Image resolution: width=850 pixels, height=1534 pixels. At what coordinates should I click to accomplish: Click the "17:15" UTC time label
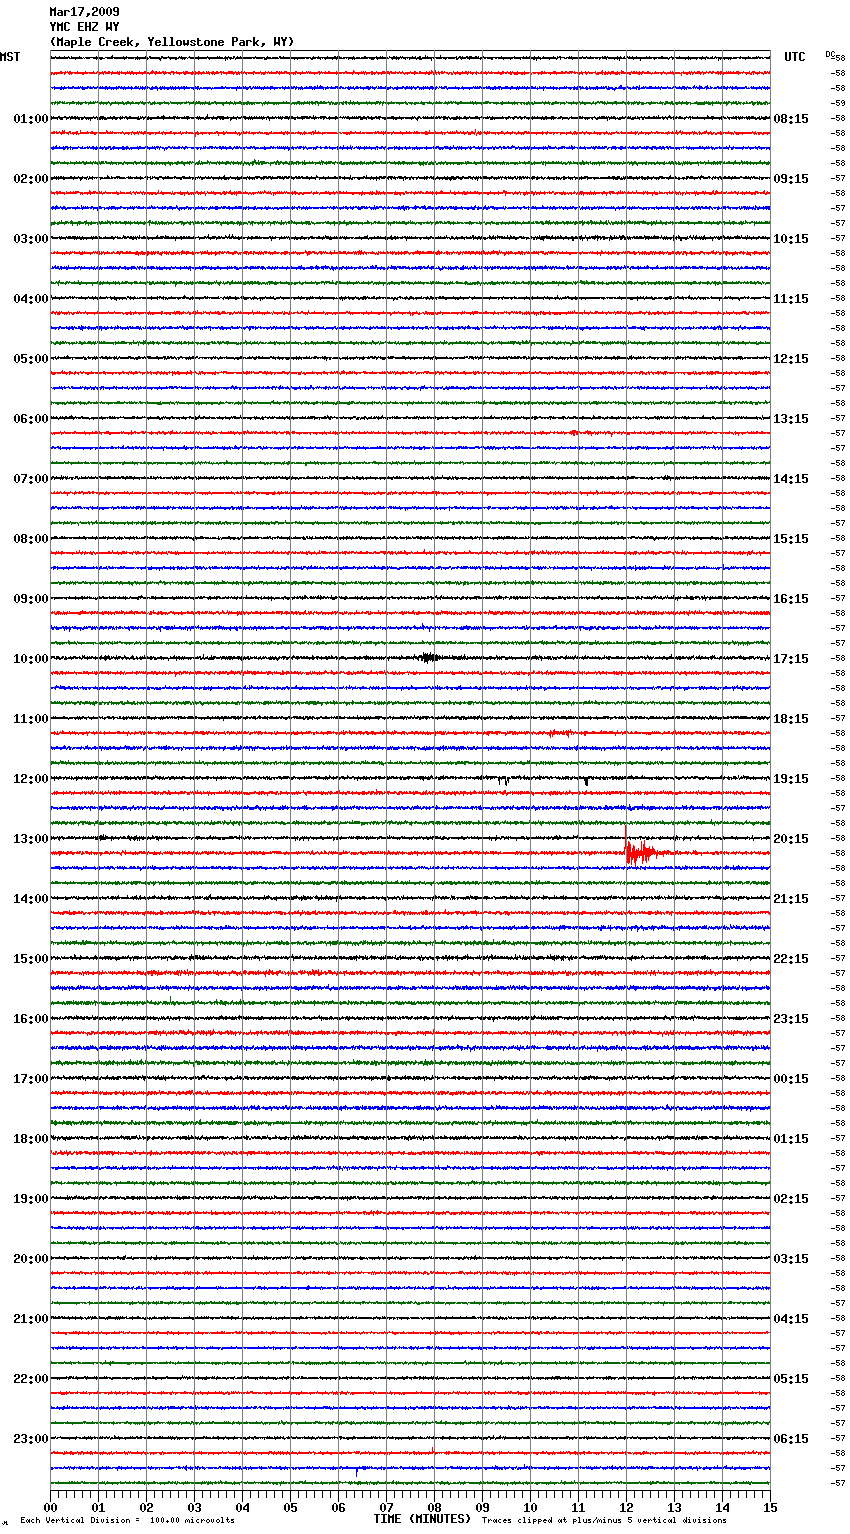pyautogui.click(x=791, y=659)
